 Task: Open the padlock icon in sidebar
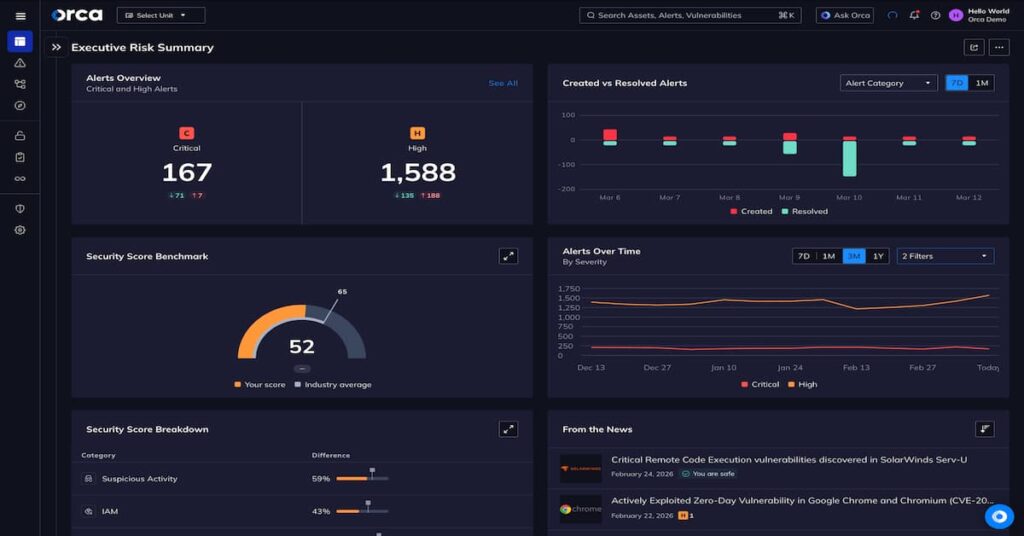[x=20, y=136]
